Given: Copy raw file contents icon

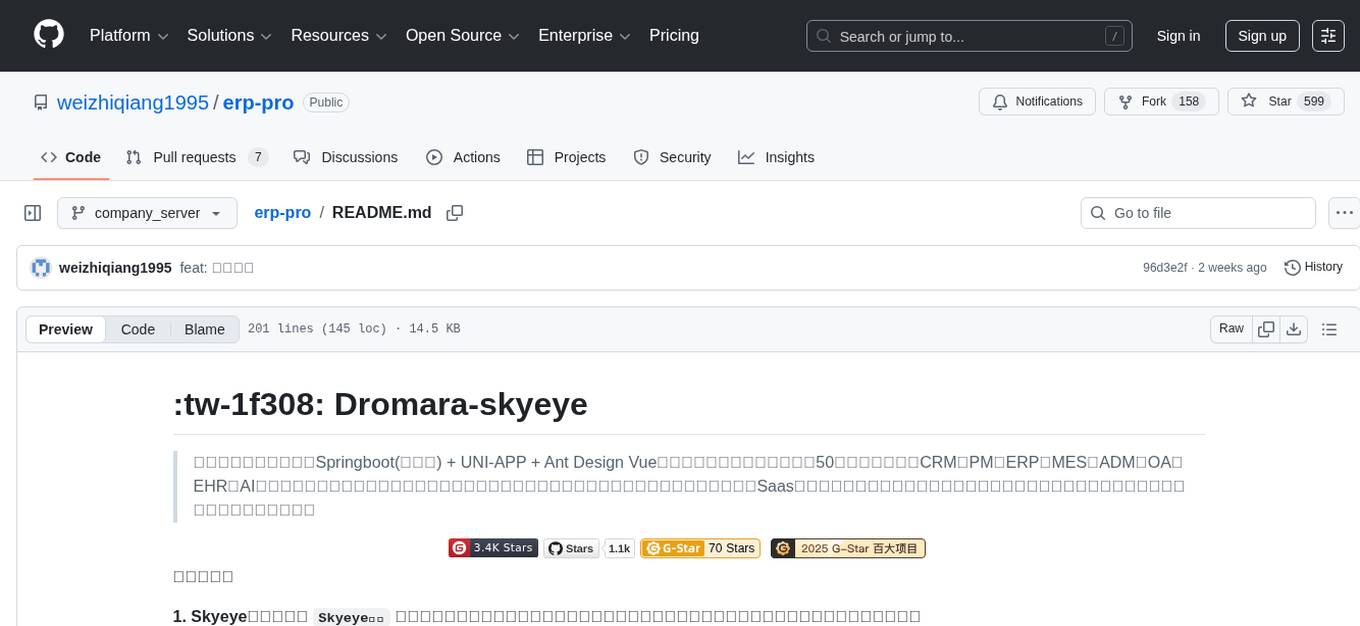Looking at the screenshot, I should (x=1266, y=329).
